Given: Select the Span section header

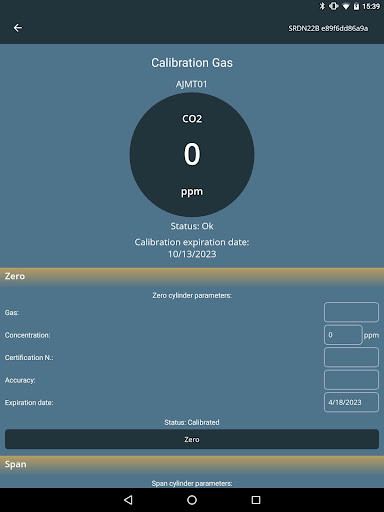Looking at the screenshot, I should [192, 464].
